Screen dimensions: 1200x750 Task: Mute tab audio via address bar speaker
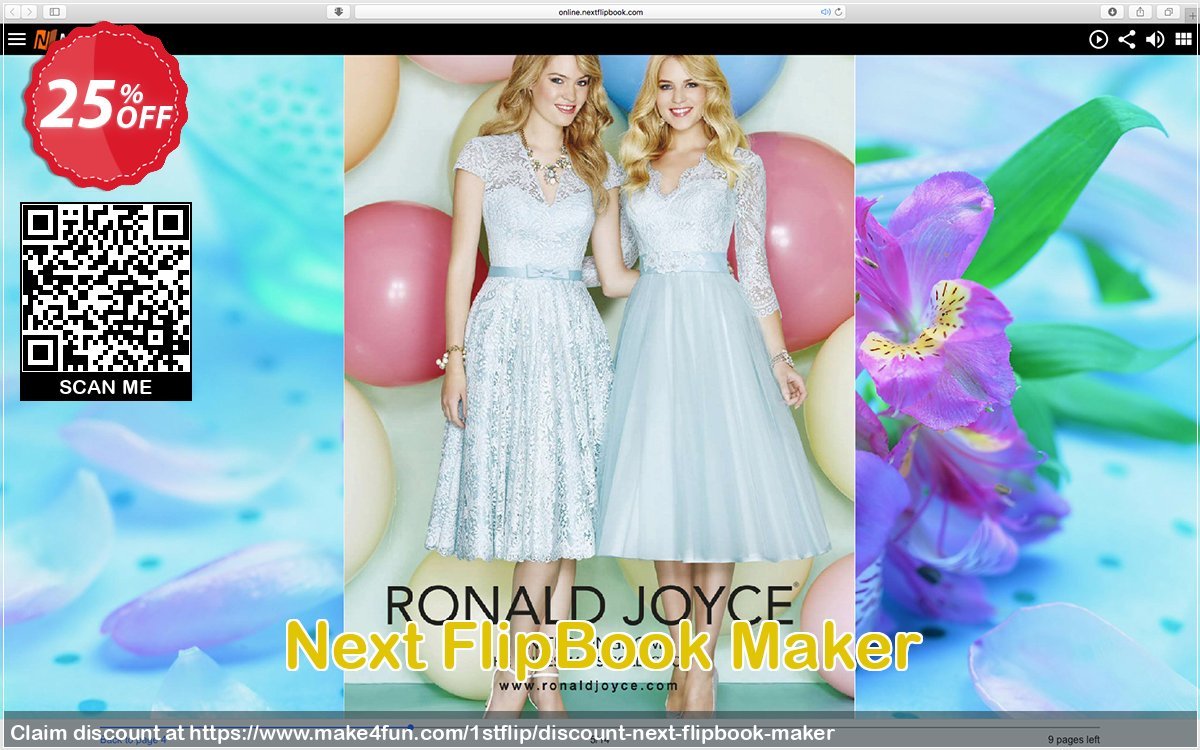click(x=826, y=12)
